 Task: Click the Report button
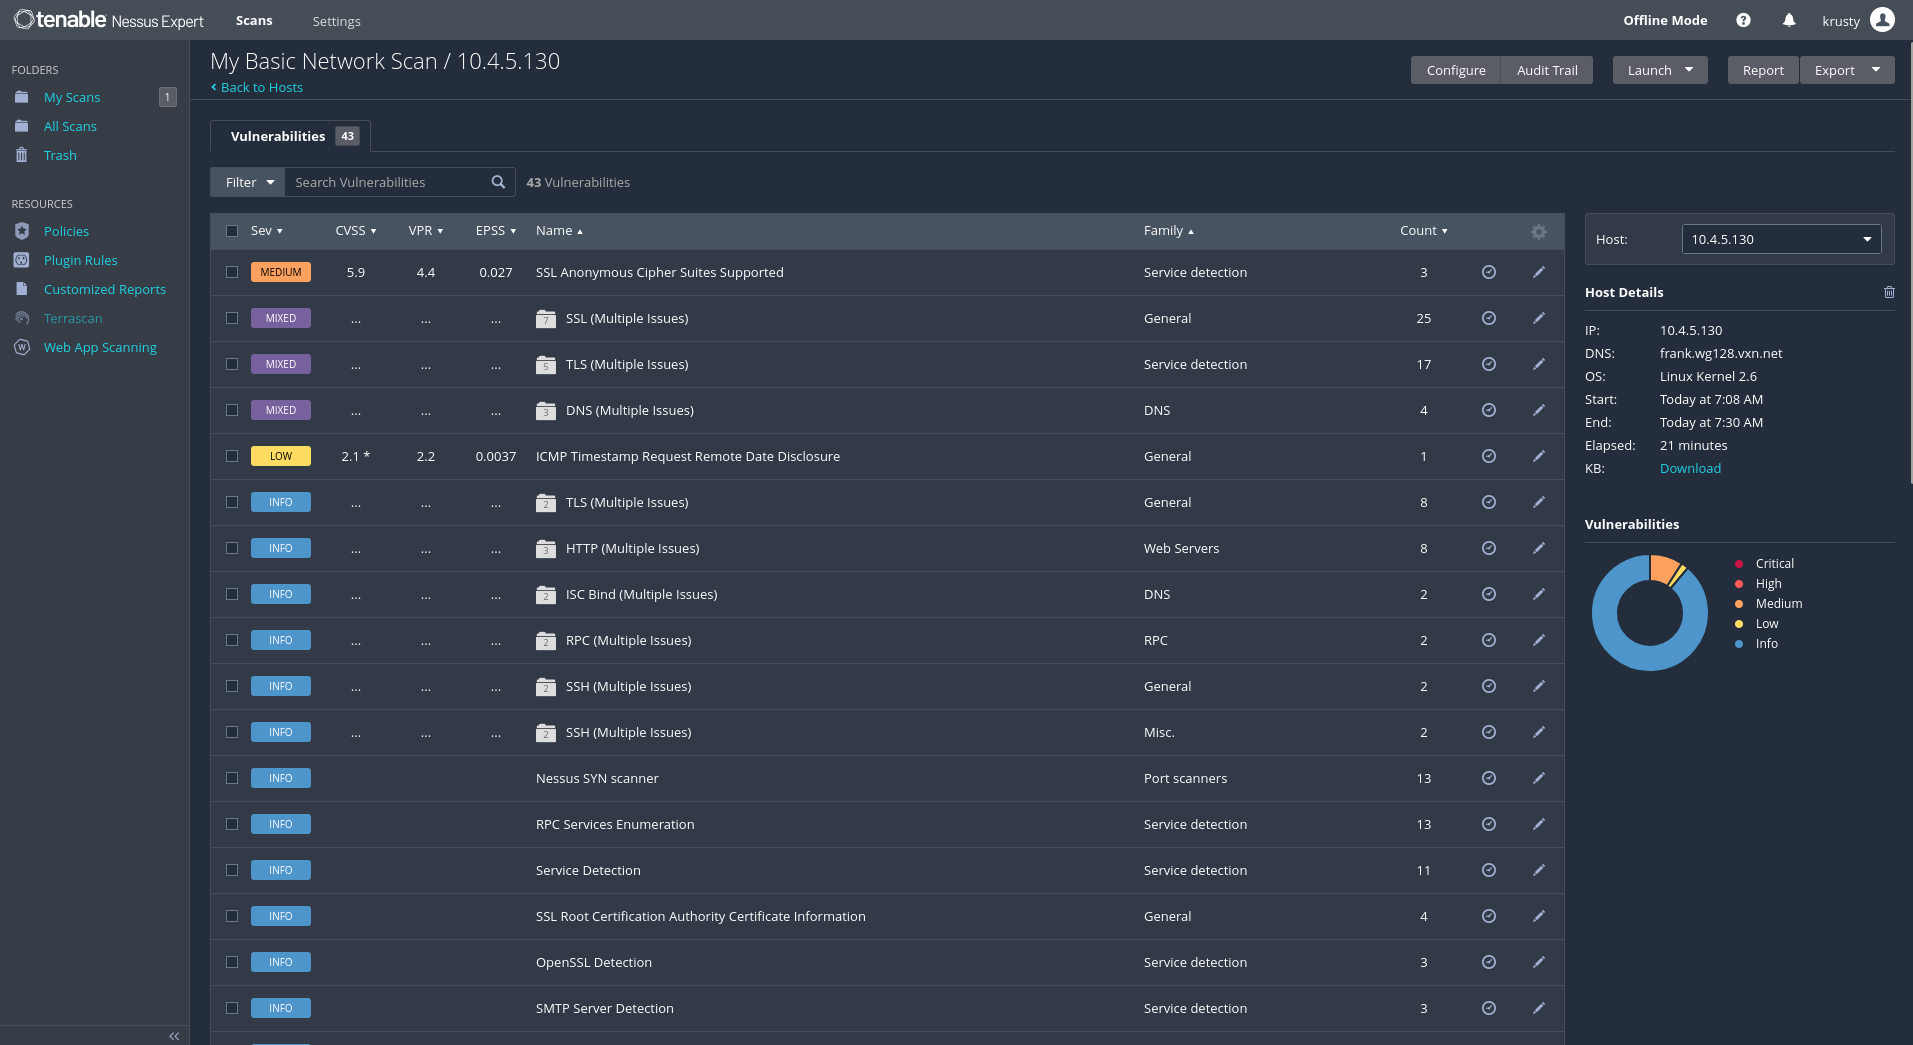pyautogui.click(x=1763, y=70)
